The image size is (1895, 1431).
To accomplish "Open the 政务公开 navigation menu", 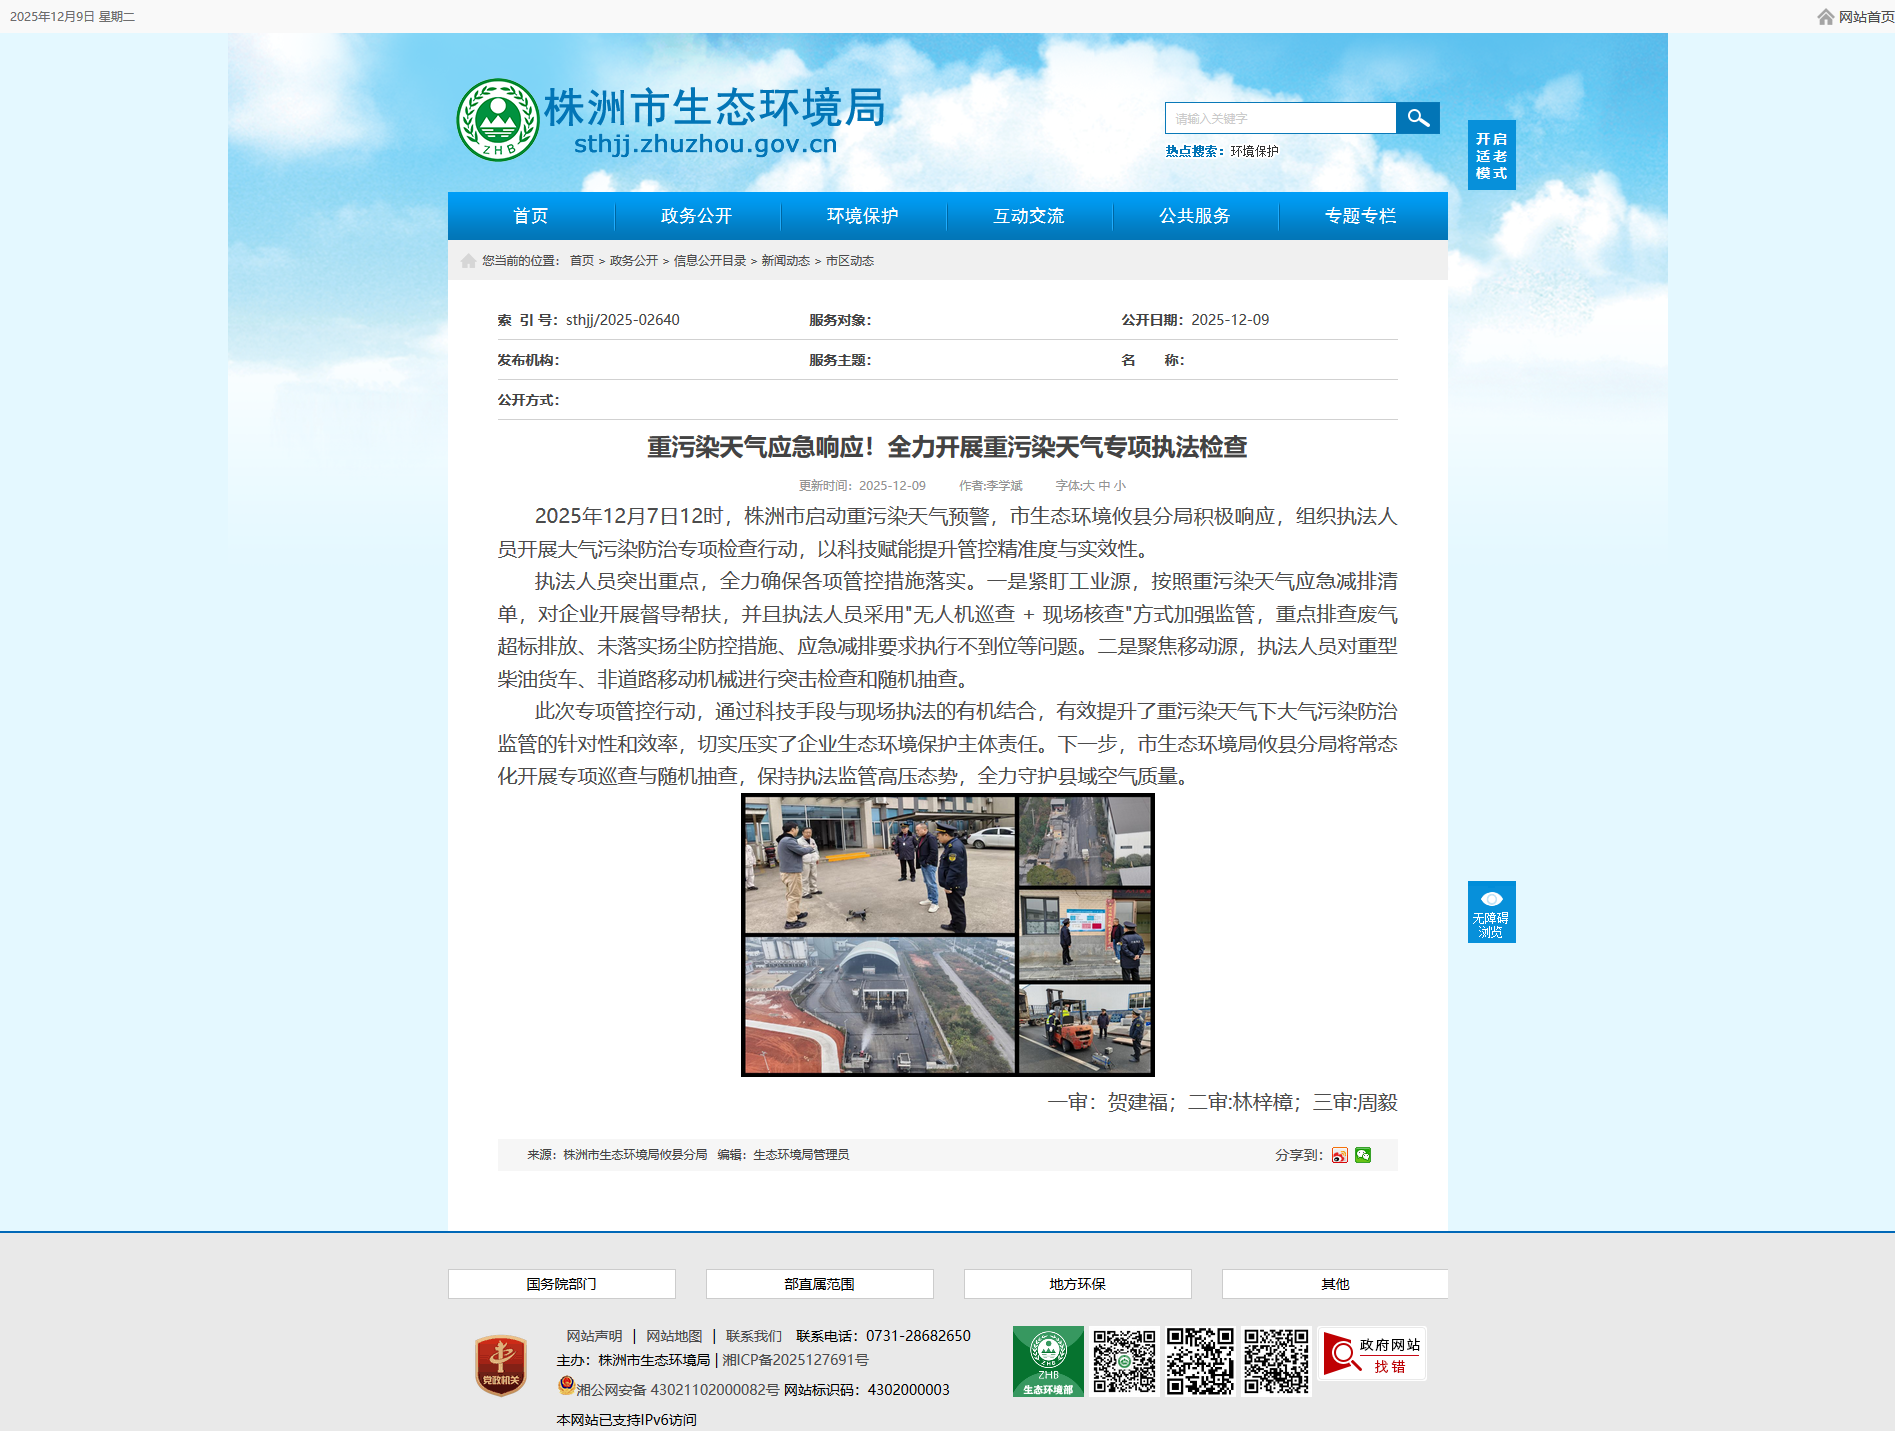I will point(696,216).
